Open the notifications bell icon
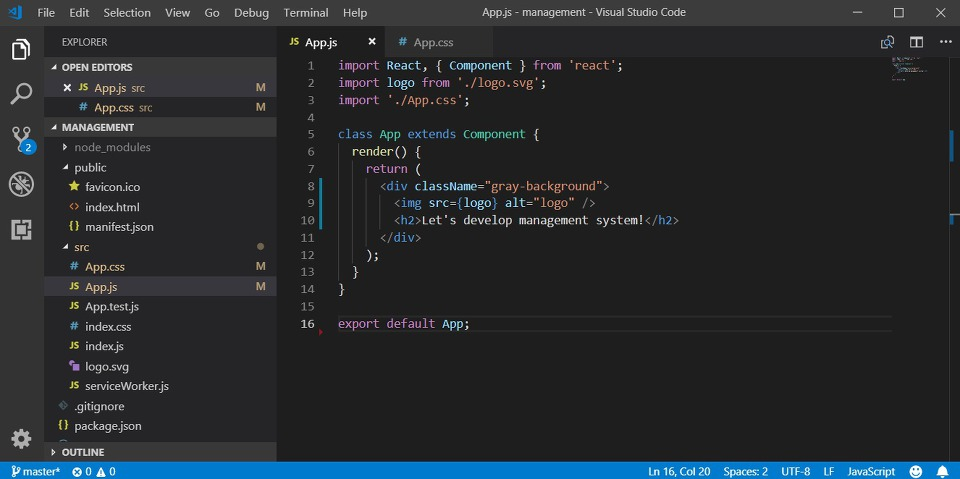This screenshot has width=960, height=479. click(x=942, y=471)
